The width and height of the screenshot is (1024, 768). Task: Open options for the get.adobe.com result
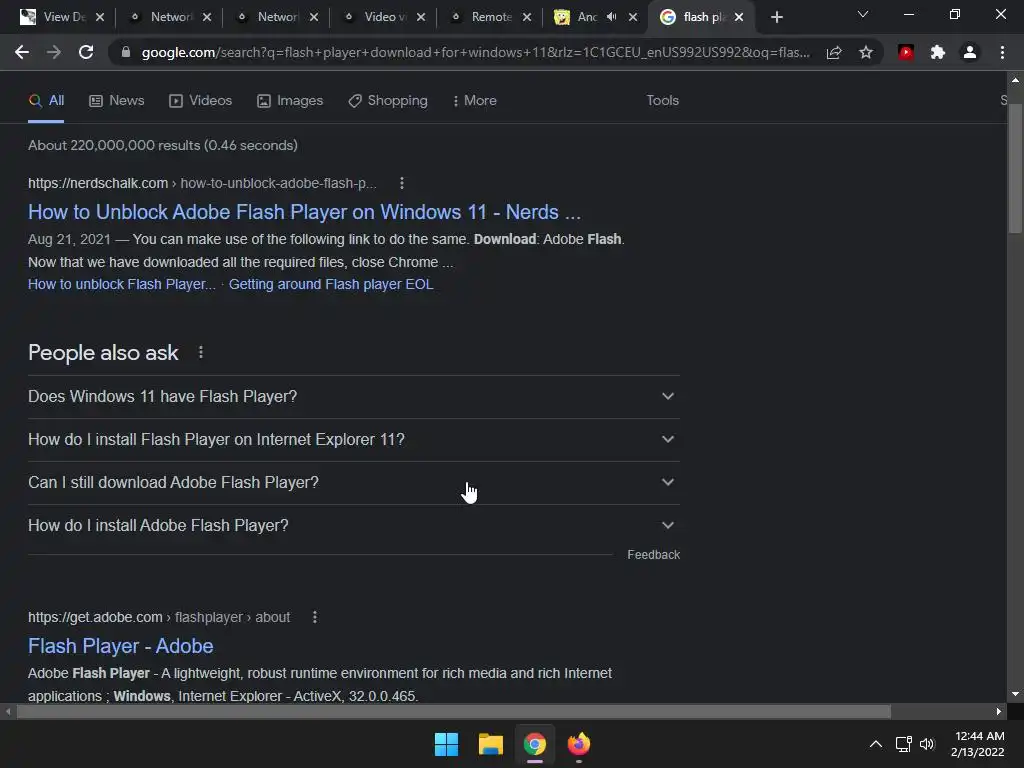pyautogui.click(x=315, y=617)
